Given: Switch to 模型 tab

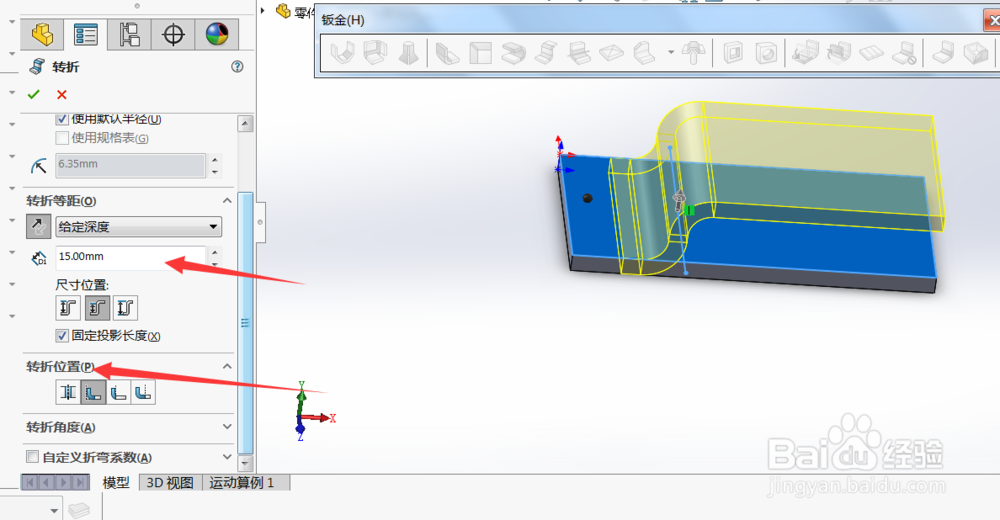Looking at the screenshot, I should point(116,483).
